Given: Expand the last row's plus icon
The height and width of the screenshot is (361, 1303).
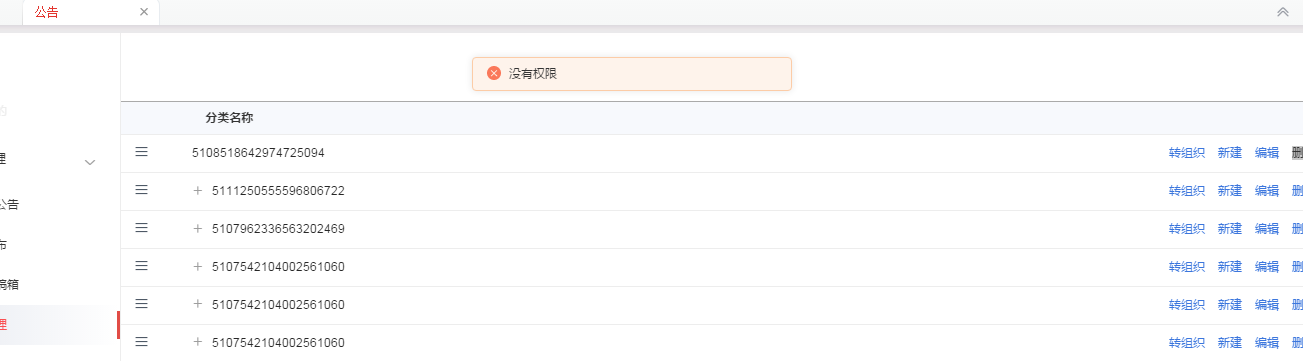Looking at the screenshot, I should pos(198,342).
